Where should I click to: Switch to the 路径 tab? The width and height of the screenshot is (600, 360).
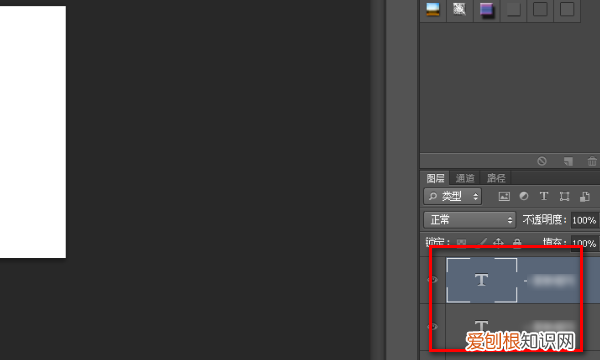[496, 178]
